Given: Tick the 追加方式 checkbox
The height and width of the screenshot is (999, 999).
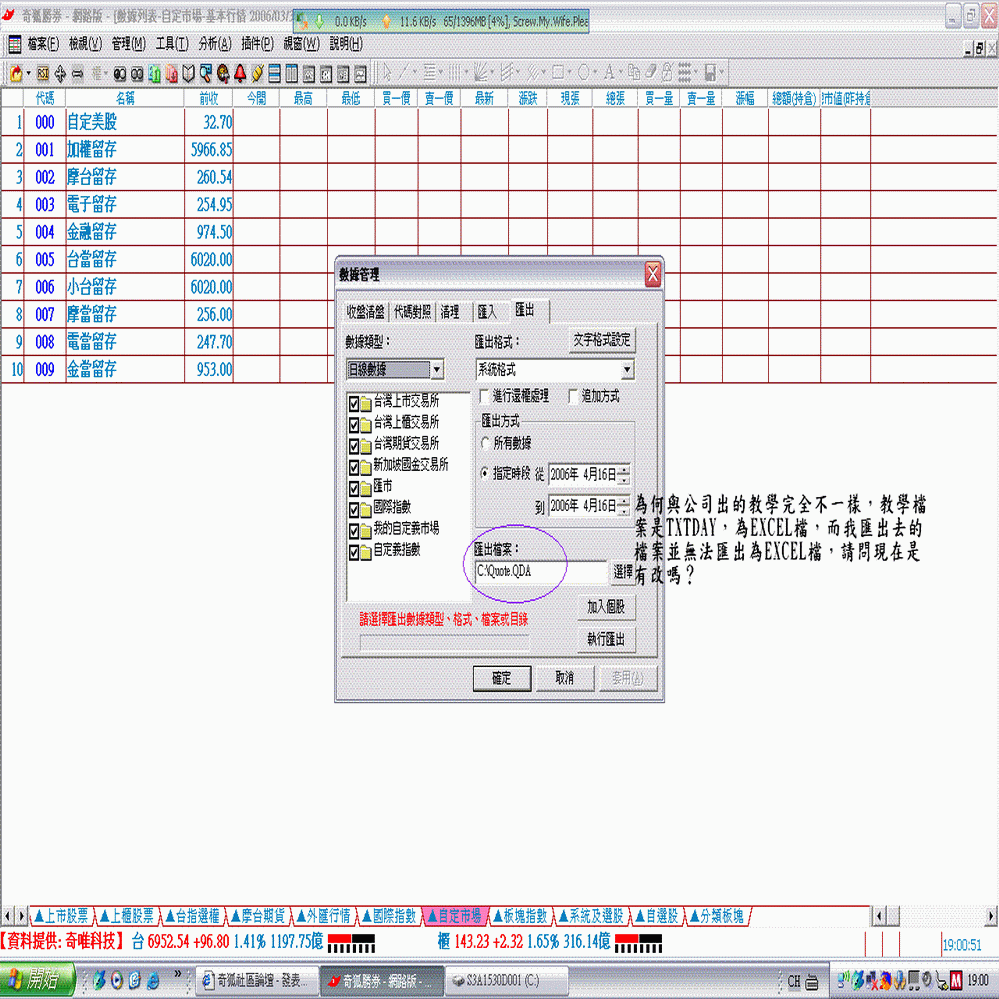Looking at the screenshot, I should (x=574, y=396).
